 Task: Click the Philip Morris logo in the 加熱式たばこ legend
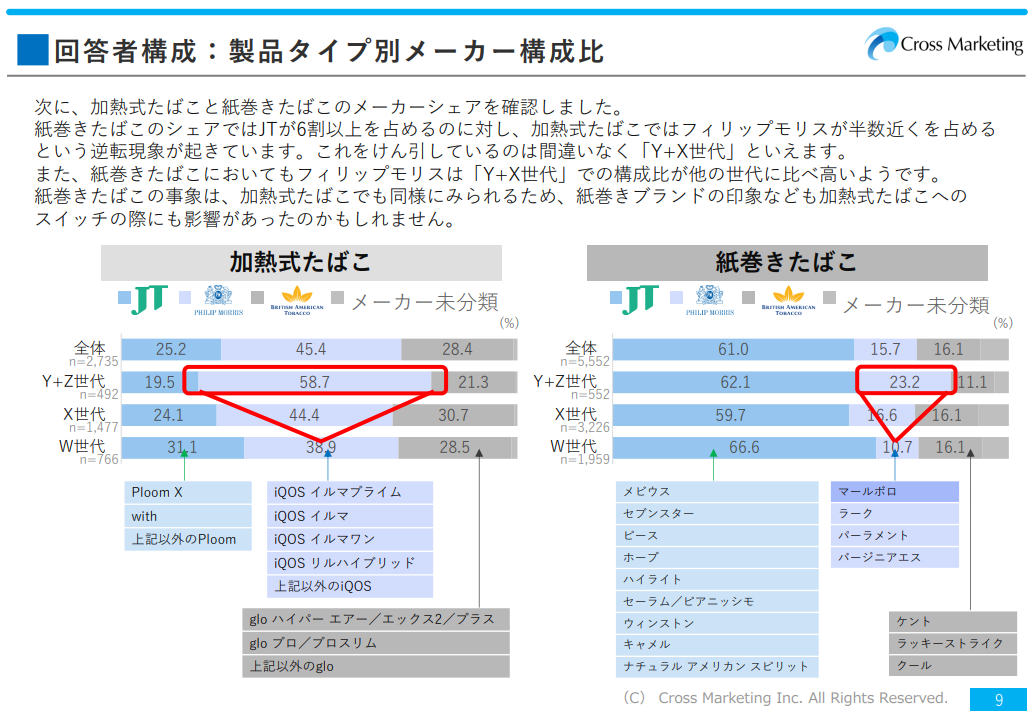[x=218, y=299]
